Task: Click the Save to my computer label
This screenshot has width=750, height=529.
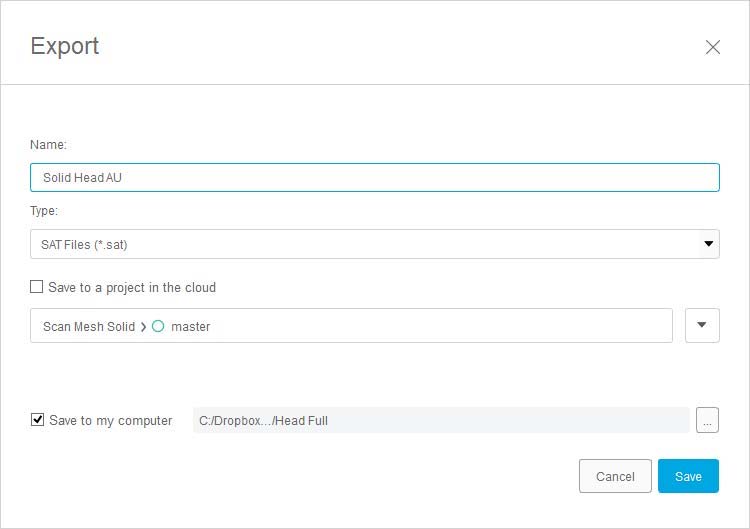Action: tap(110, 420)
